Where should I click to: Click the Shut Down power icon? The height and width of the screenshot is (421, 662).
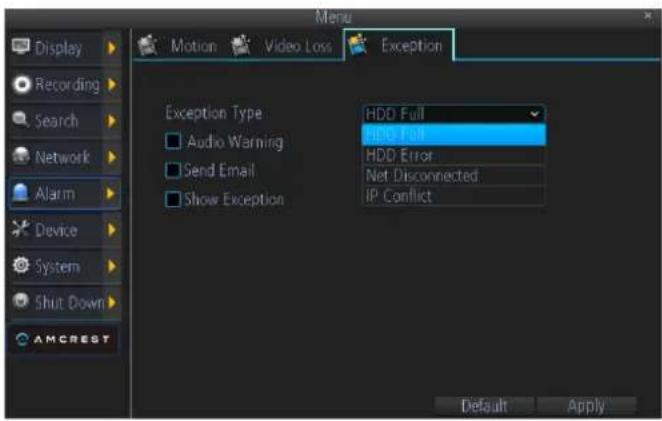[21, 301]
